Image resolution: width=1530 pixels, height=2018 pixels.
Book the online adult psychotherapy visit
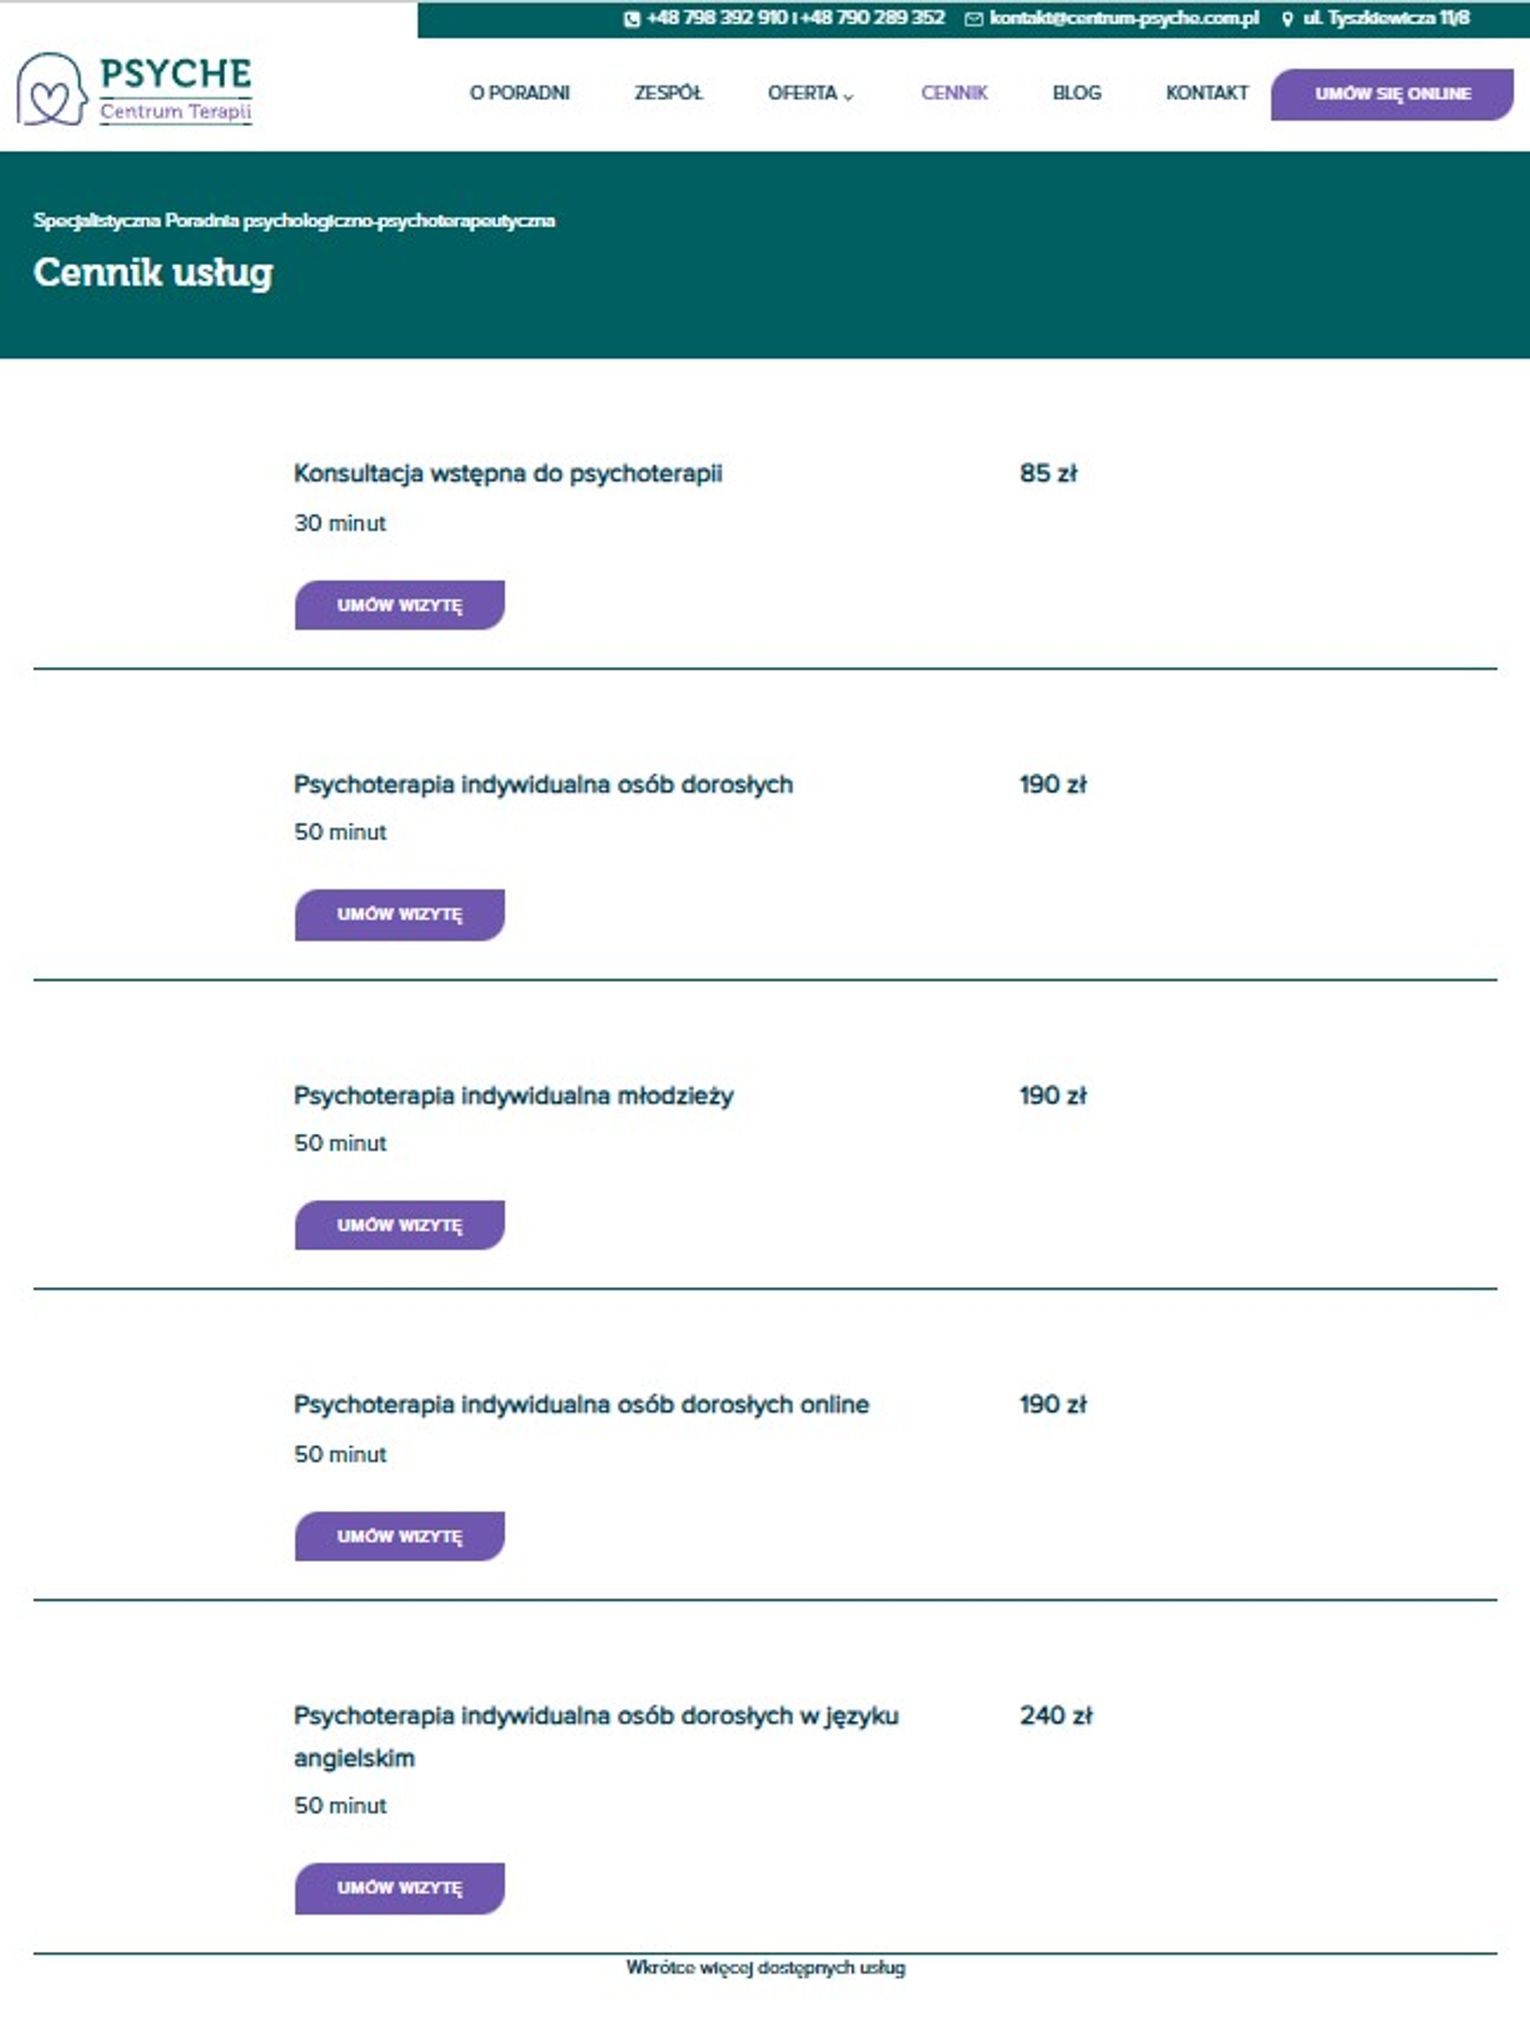pos(399,1536)
